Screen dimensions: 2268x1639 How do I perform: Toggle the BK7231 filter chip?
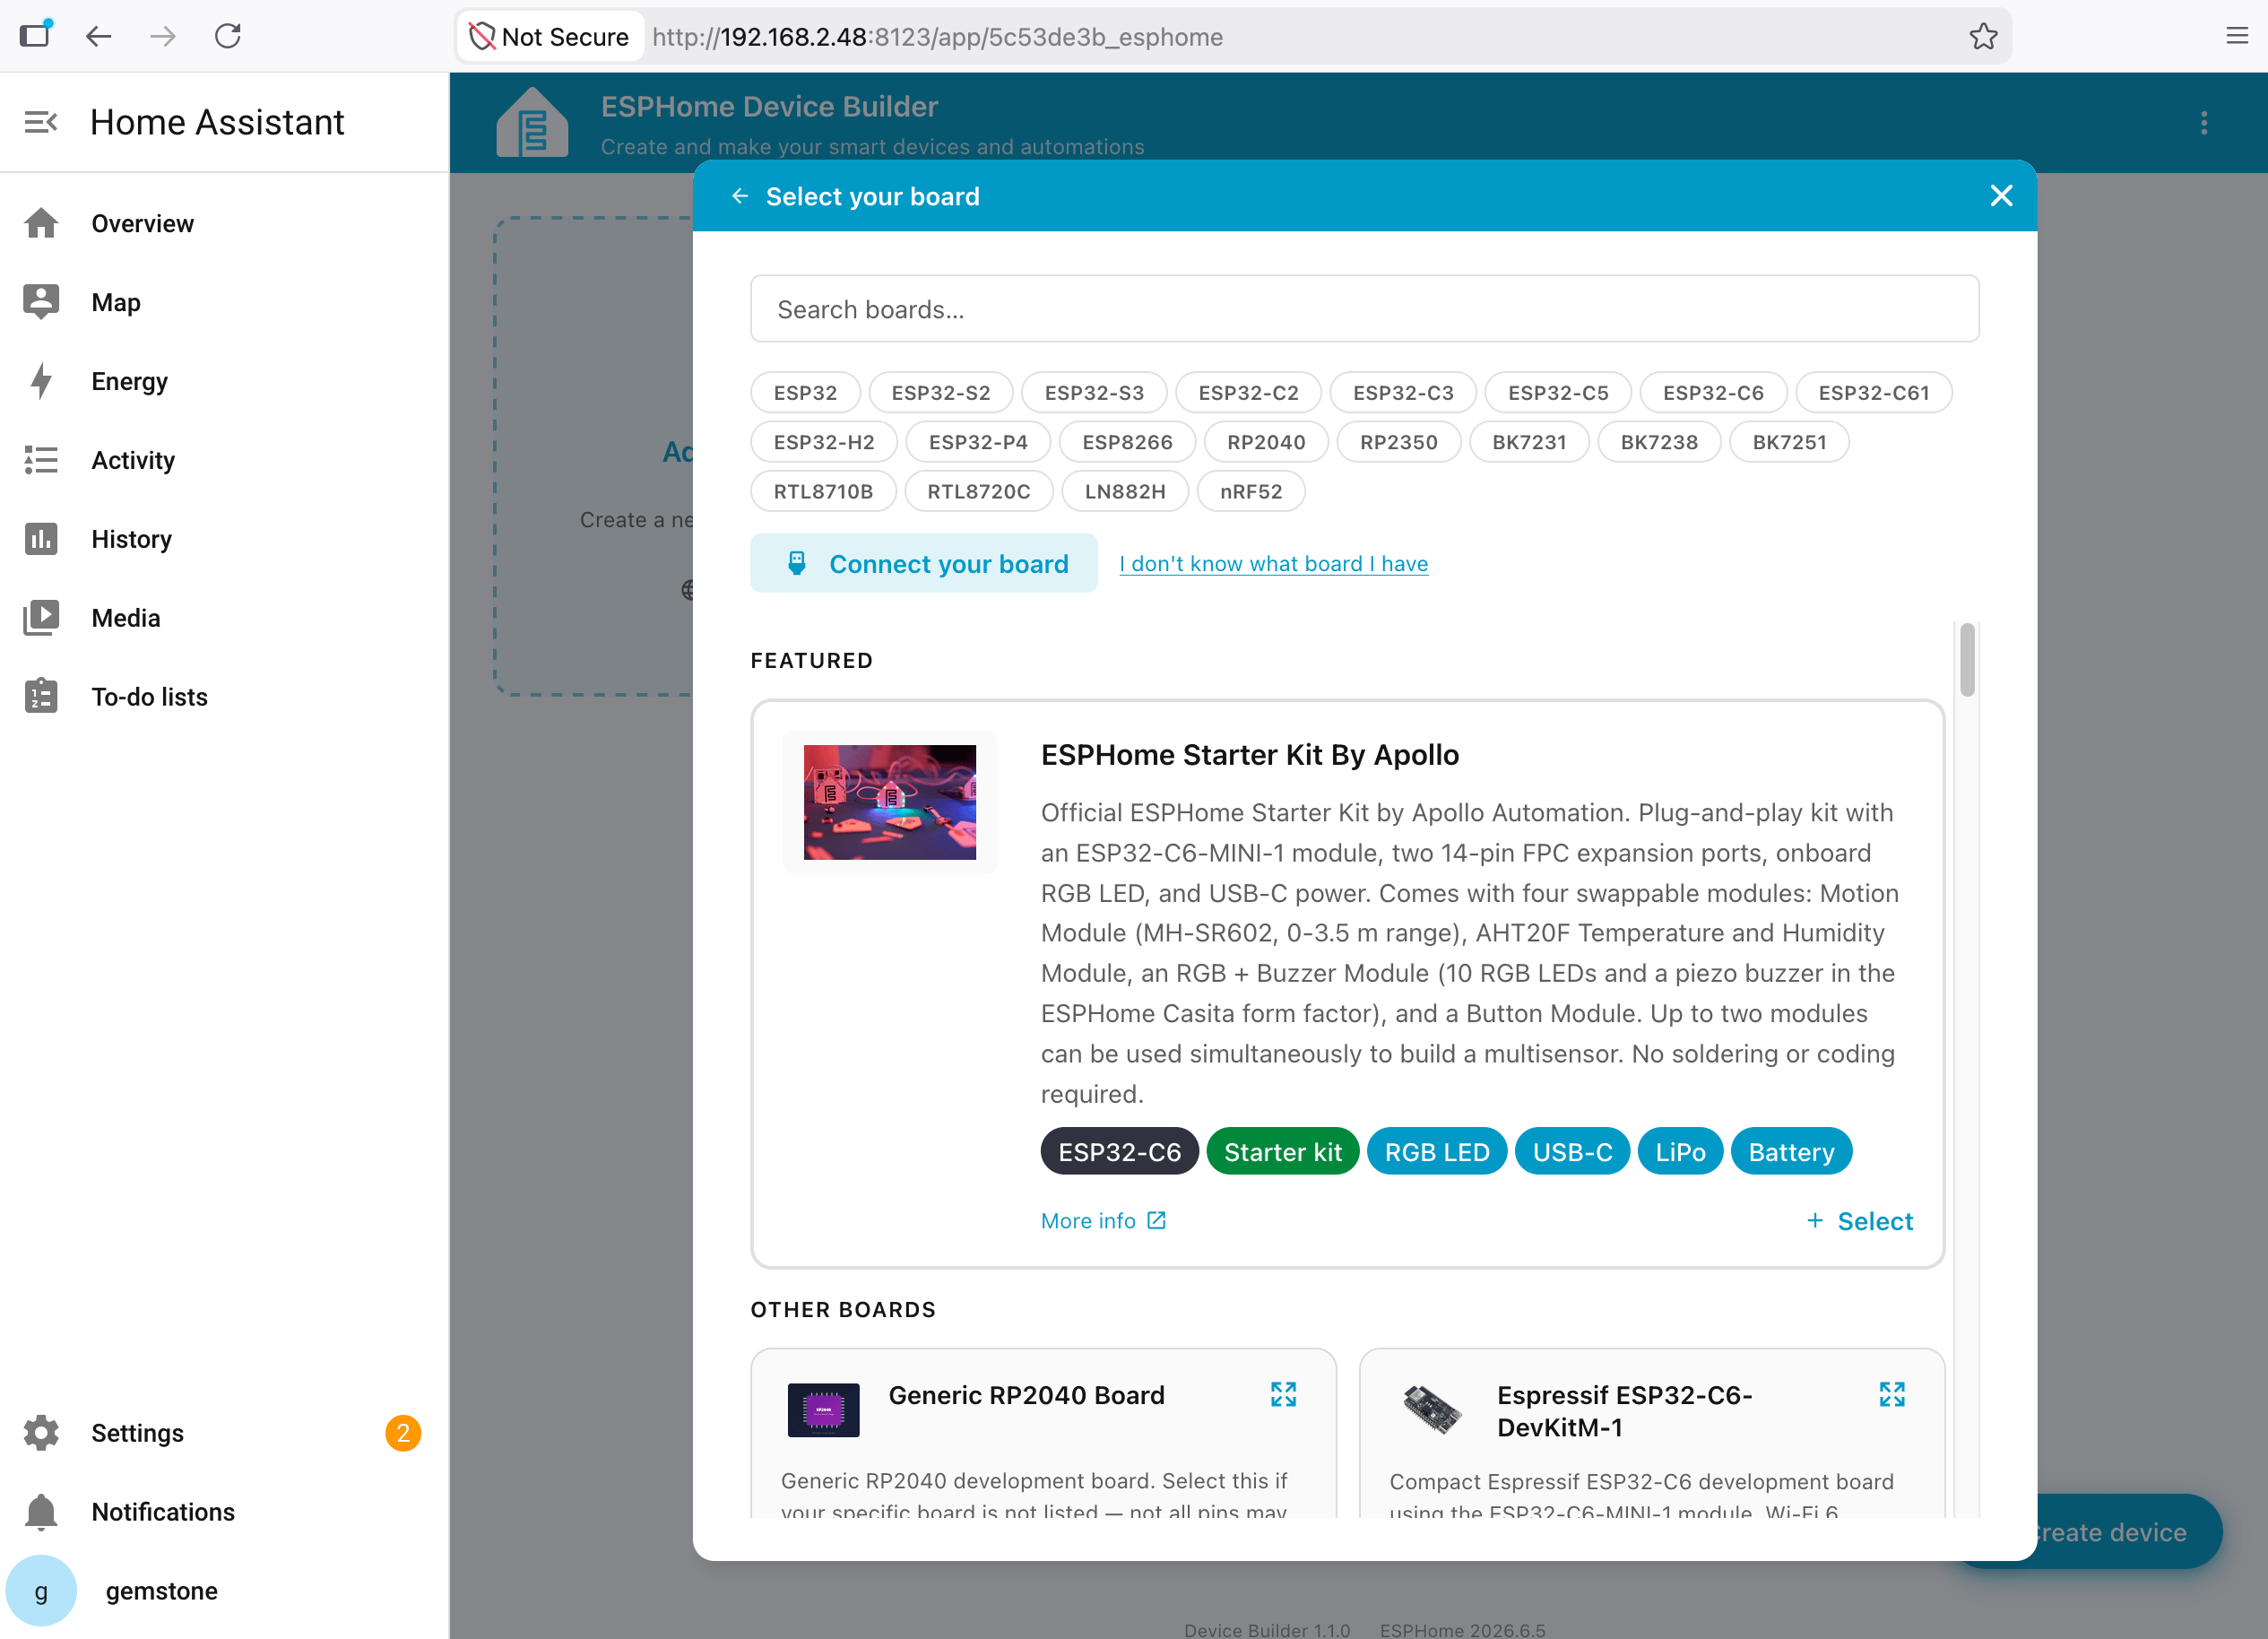(1529, 442)
